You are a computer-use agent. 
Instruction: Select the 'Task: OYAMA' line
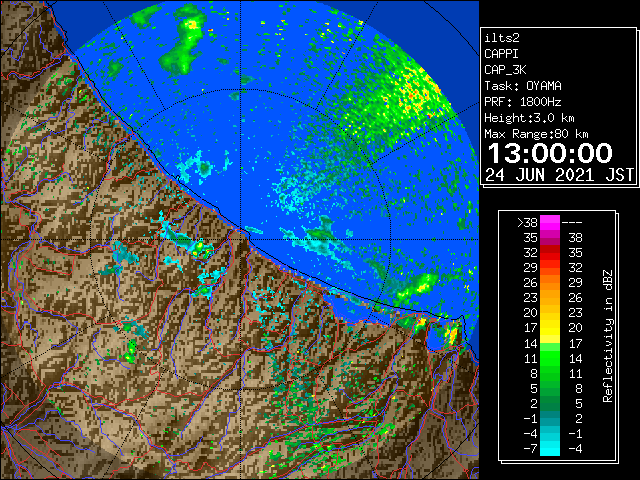coord(523,86)
